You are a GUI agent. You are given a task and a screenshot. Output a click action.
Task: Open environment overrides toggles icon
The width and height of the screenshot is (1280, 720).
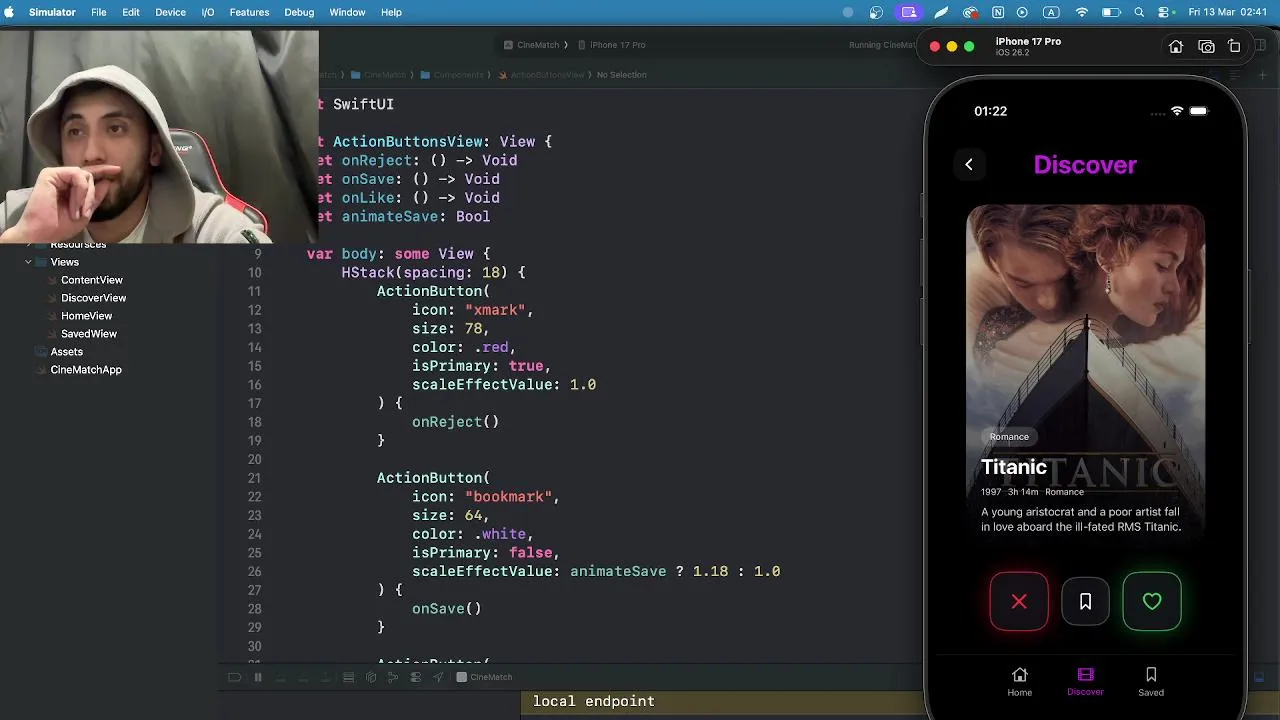point(415,677)
